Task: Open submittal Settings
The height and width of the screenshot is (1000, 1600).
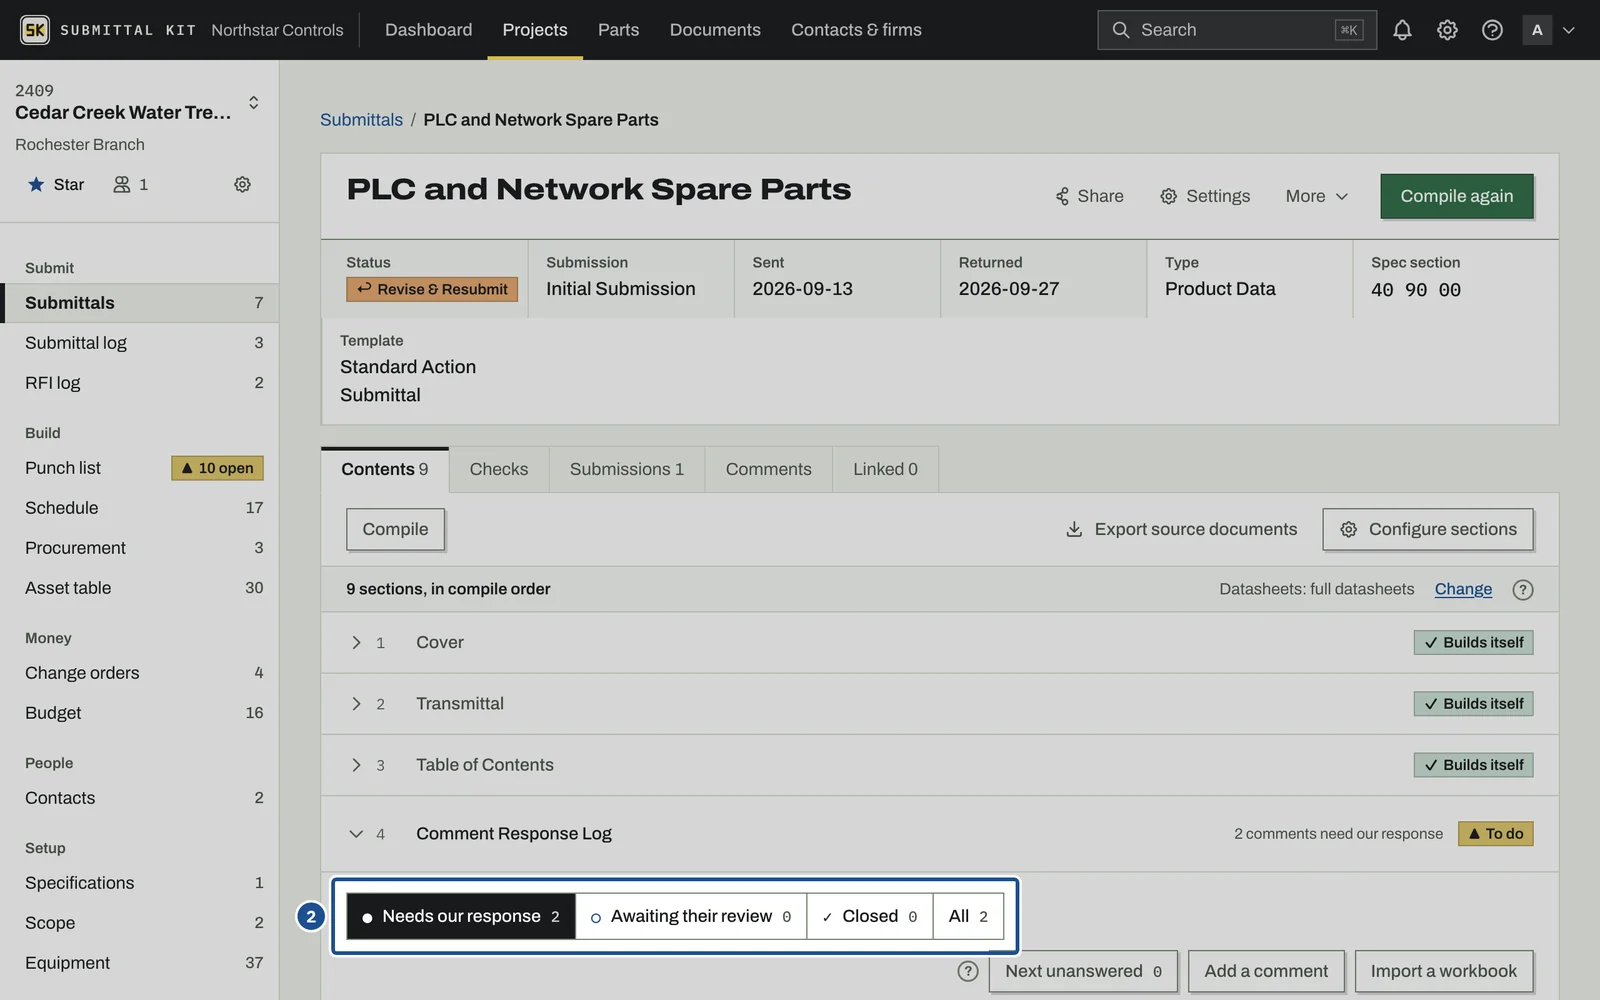Action: (x=1205, y=196)
